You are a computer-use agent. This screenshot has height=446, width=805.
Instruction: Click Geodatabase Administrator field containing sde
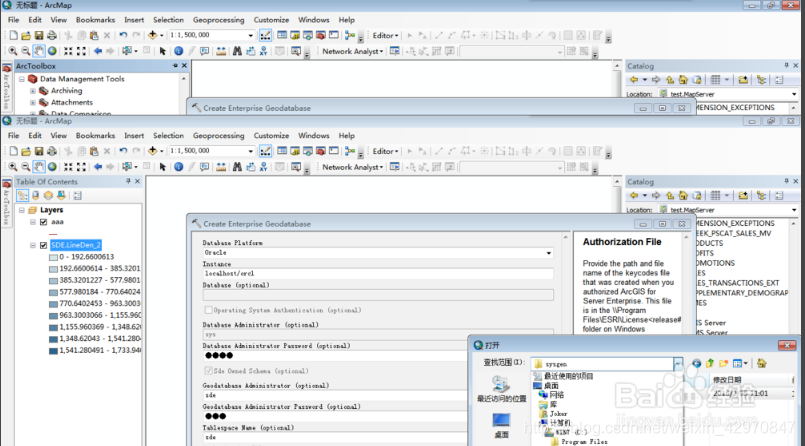point(335,395)
